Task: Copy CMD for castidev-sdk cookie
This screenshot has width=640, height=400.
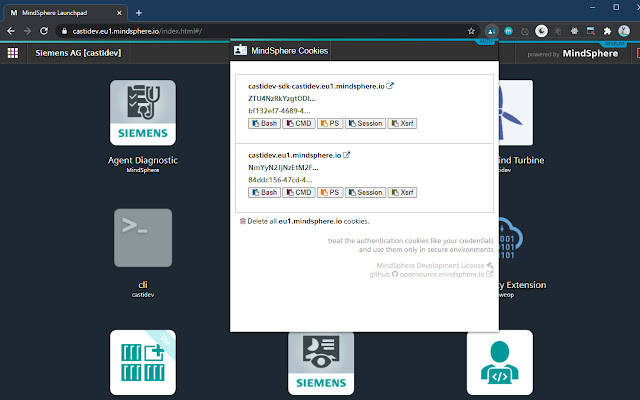Action: click(x=299, y=123)
